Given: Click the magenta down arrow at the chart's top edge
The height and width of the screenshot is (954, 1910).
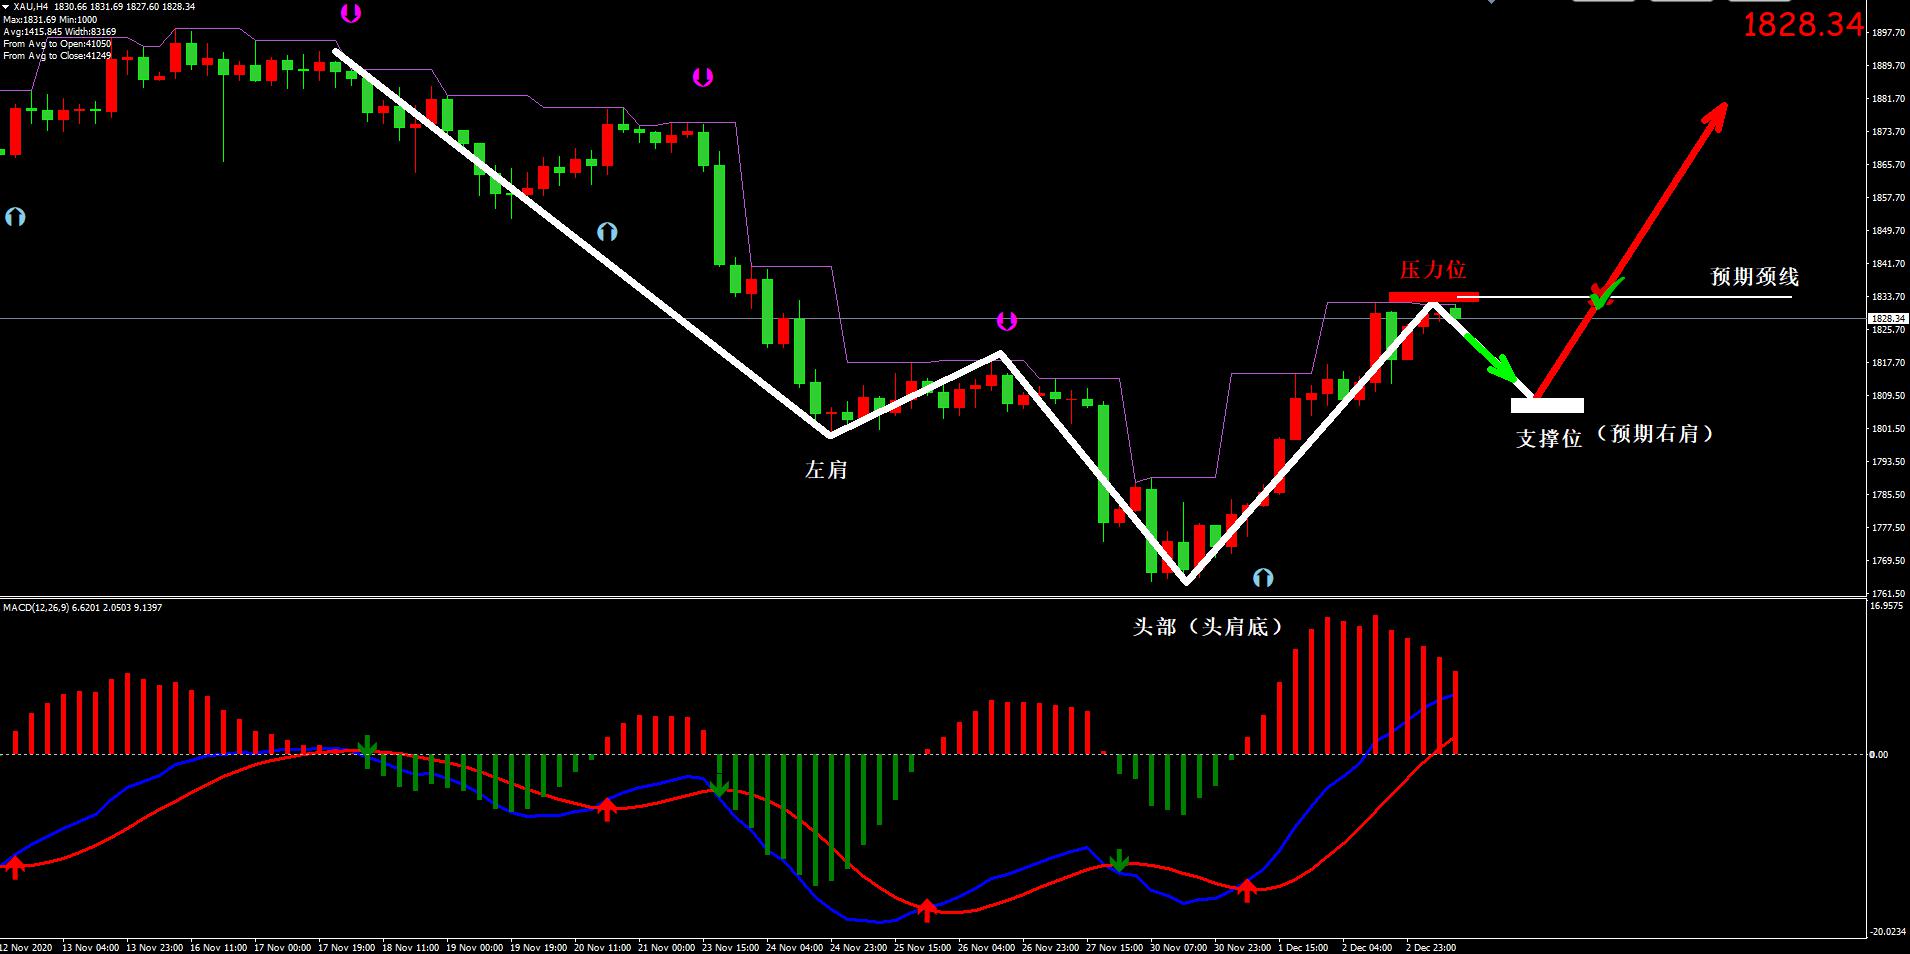Looking at the screenshot, I should [x=350, y=13].
